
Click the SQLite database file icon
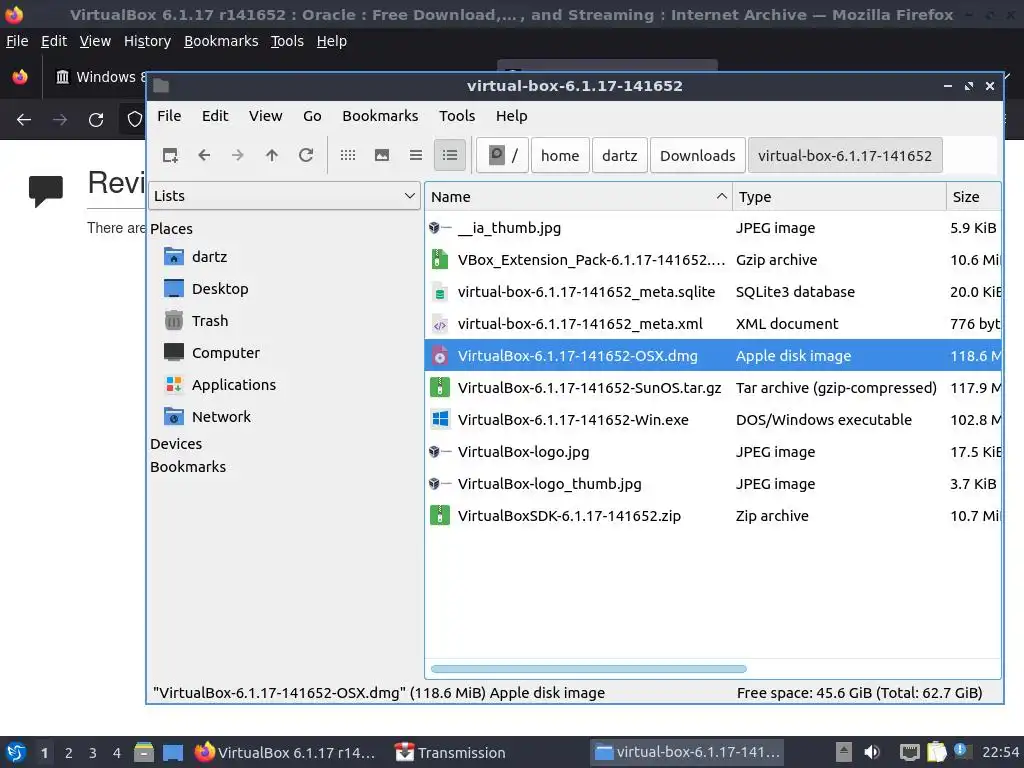click(440, 292)
